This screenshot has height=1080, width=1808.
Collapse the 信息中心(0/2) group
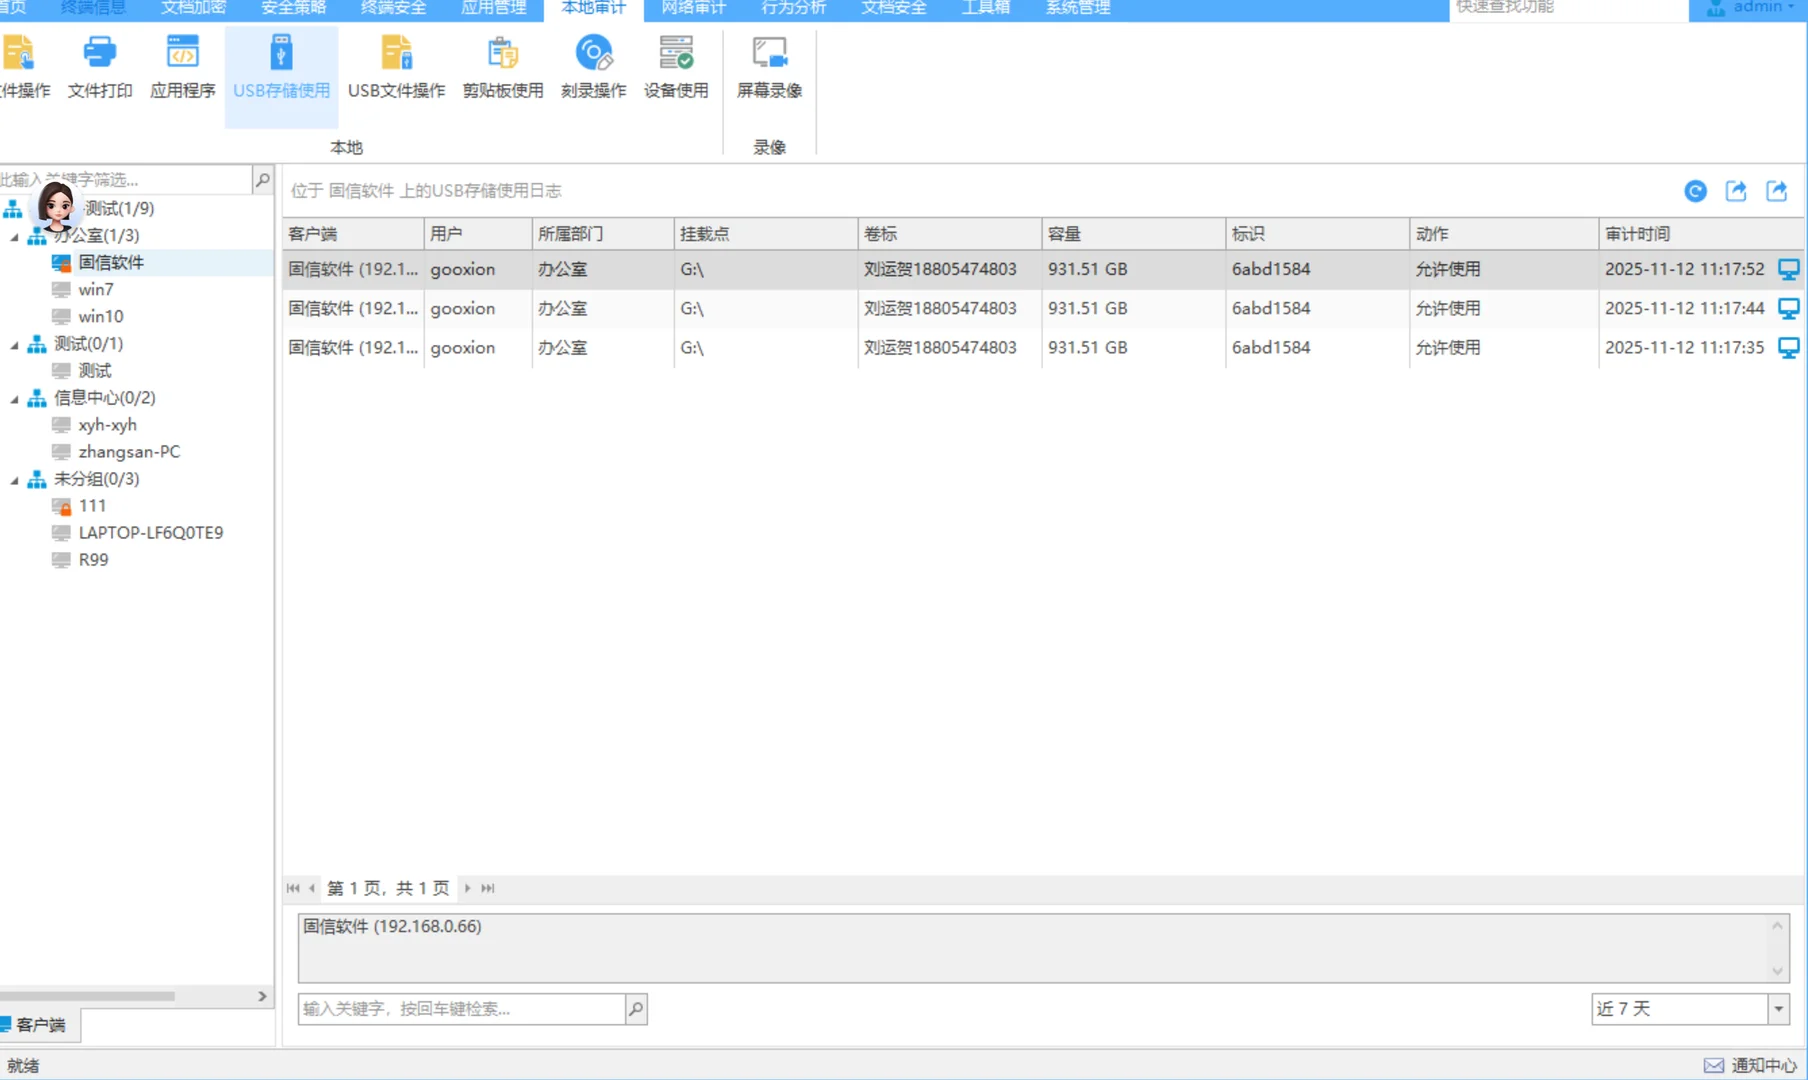tap(15, 399)
